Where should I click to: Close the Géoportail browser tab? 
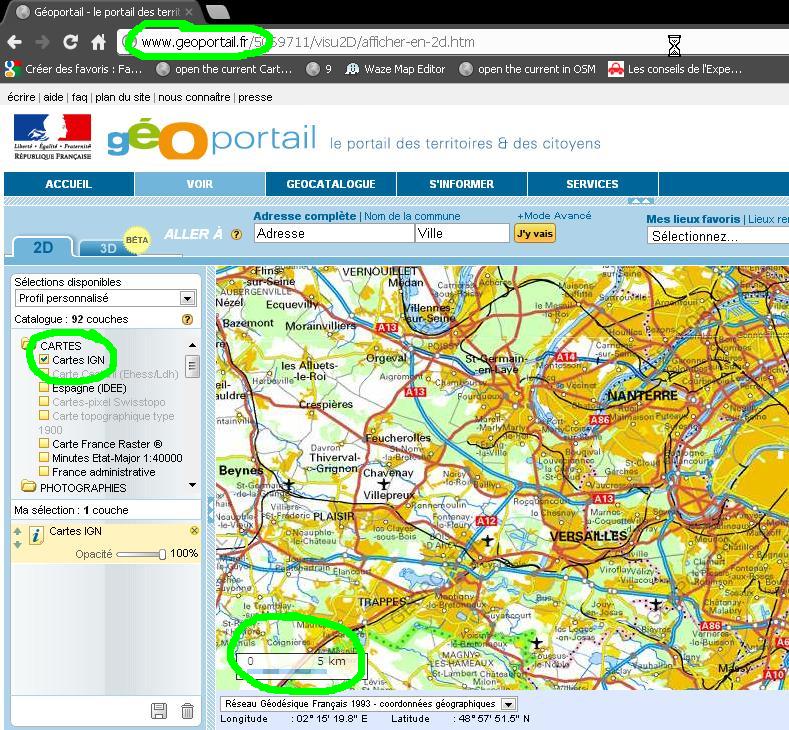(189, 12)
